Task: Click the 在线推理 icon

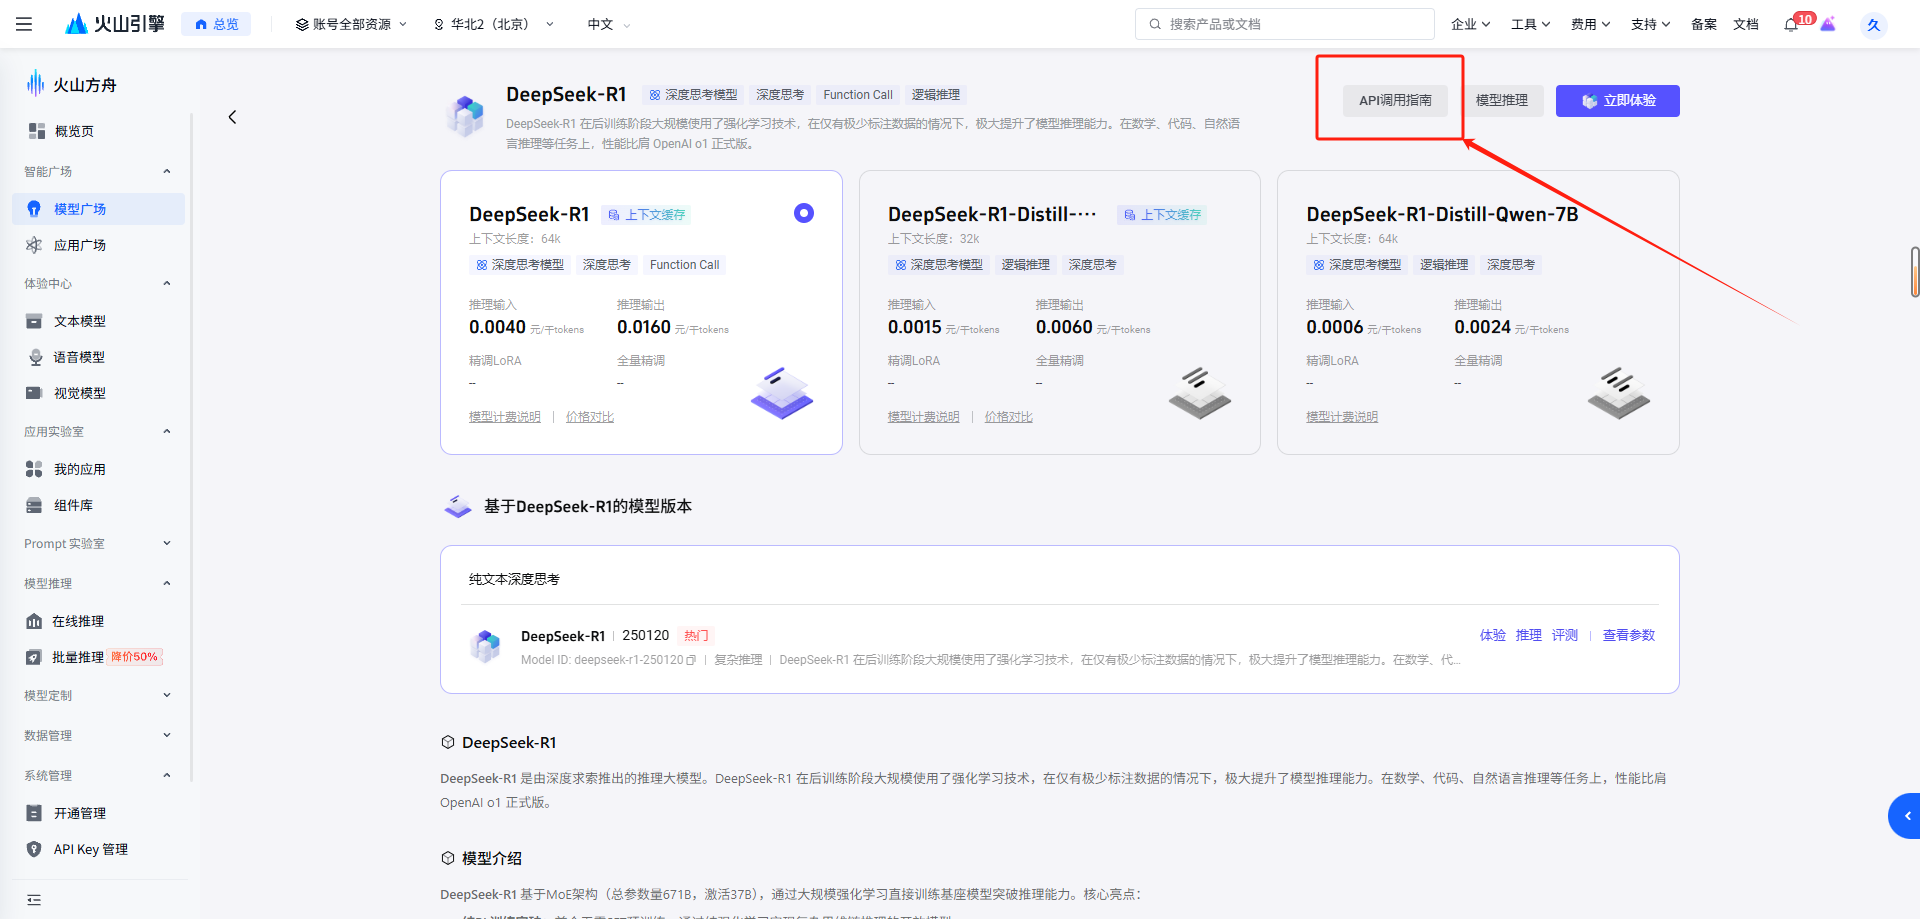Action: point(34,621)
